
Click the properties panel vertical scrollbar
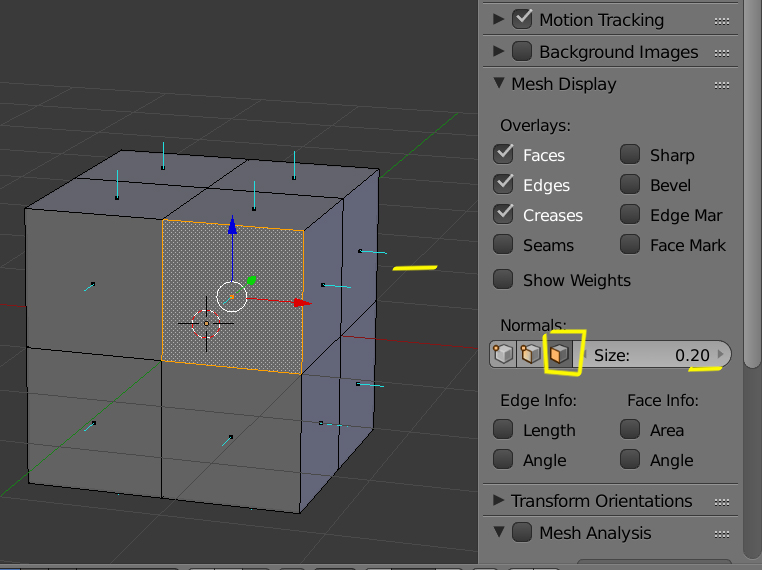click(752, 185)
